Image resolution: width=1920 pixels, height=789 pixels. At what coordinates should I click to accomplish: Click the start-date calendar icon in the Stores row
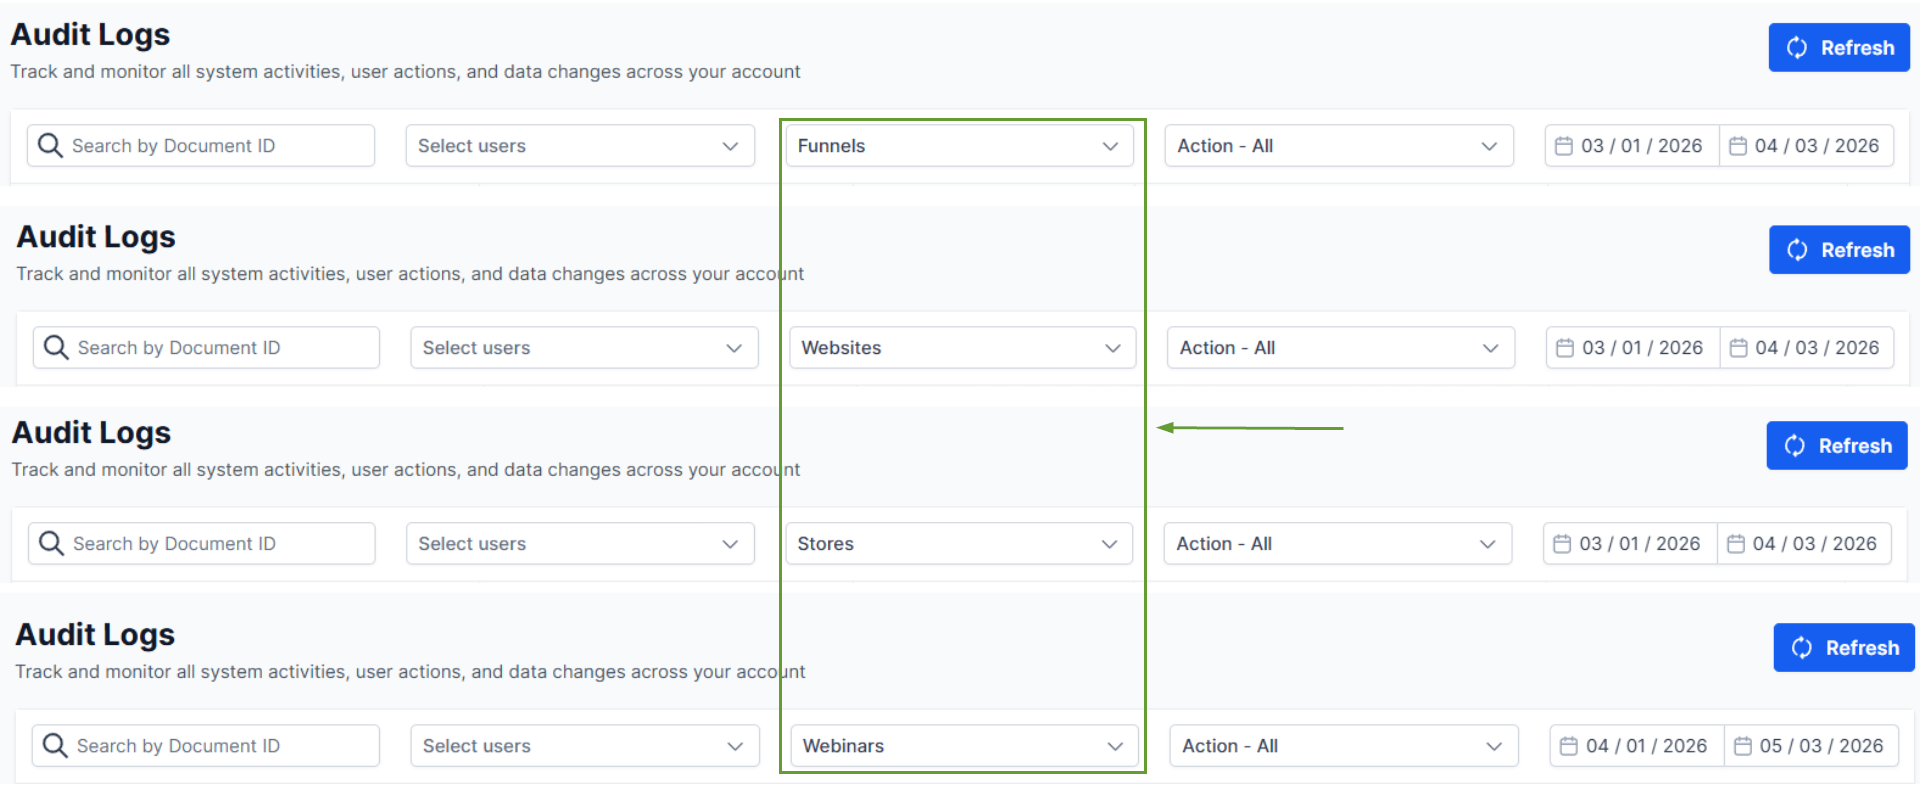pos(1562,544)
